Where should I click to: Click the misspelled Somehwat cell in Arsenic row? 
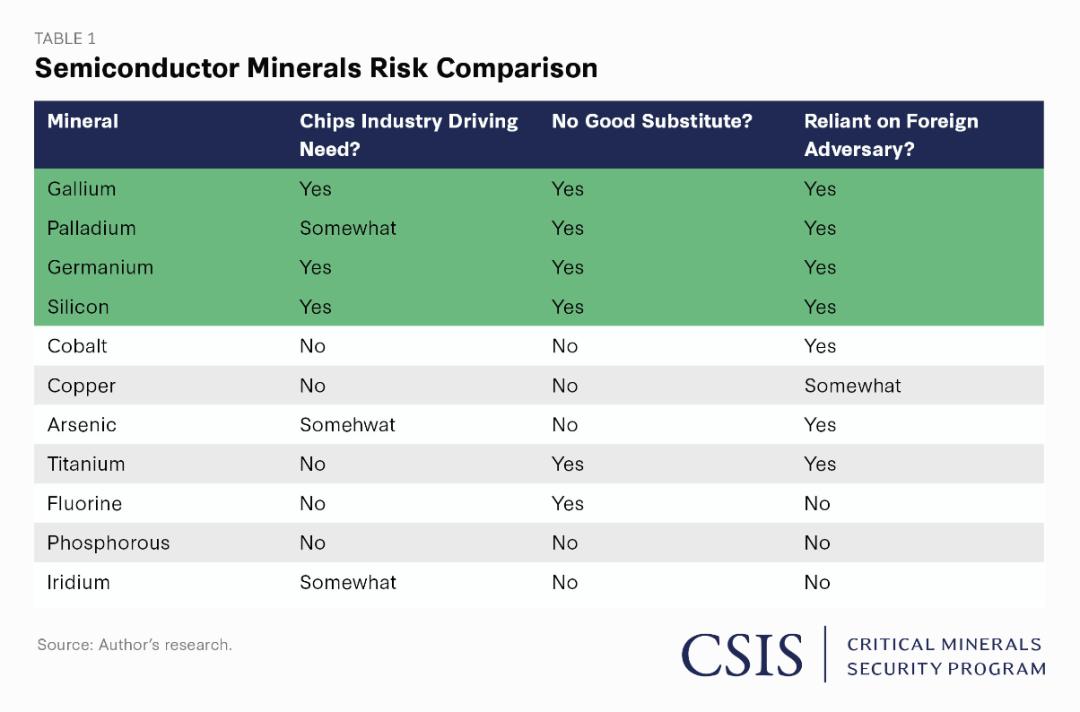coord(347,425)
